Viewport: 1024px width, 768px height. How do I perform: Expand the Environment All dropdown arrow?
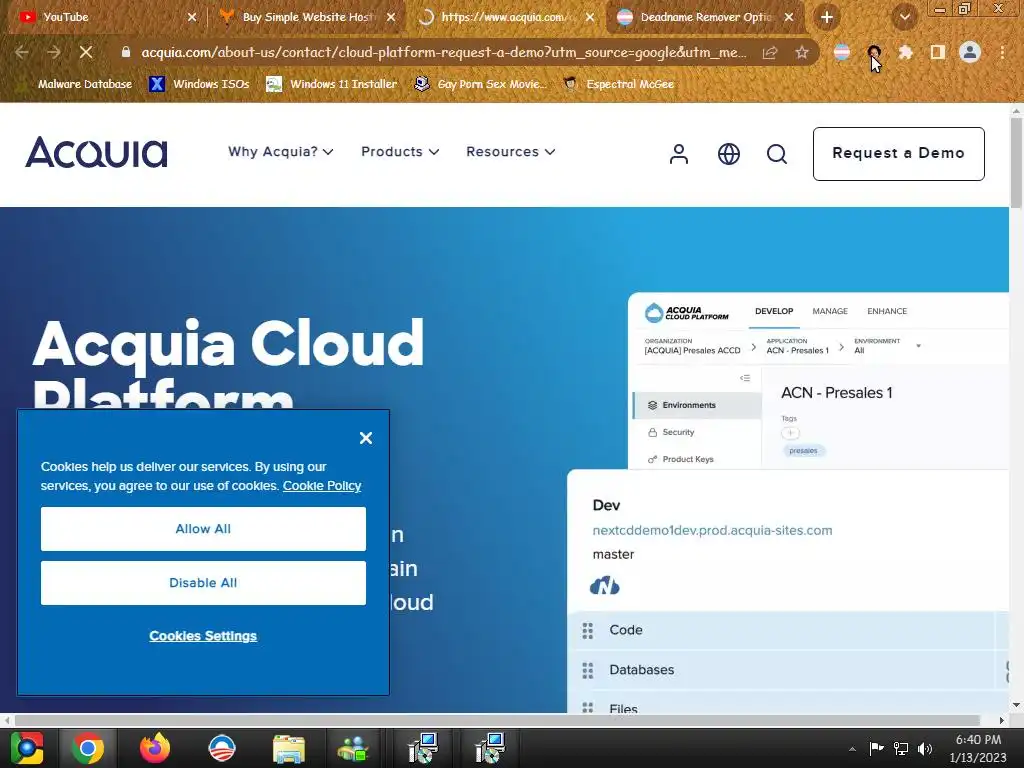click(918, 346)
